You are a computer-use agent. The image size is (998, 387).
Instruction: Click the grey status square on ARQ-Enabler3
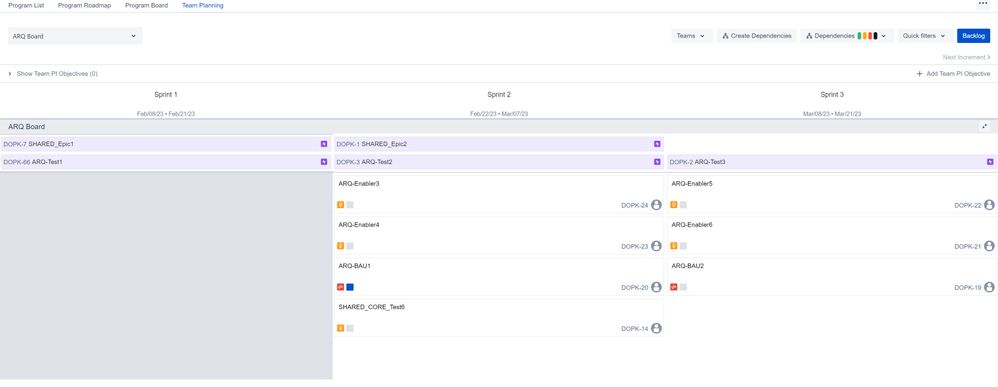click(350, 205)
